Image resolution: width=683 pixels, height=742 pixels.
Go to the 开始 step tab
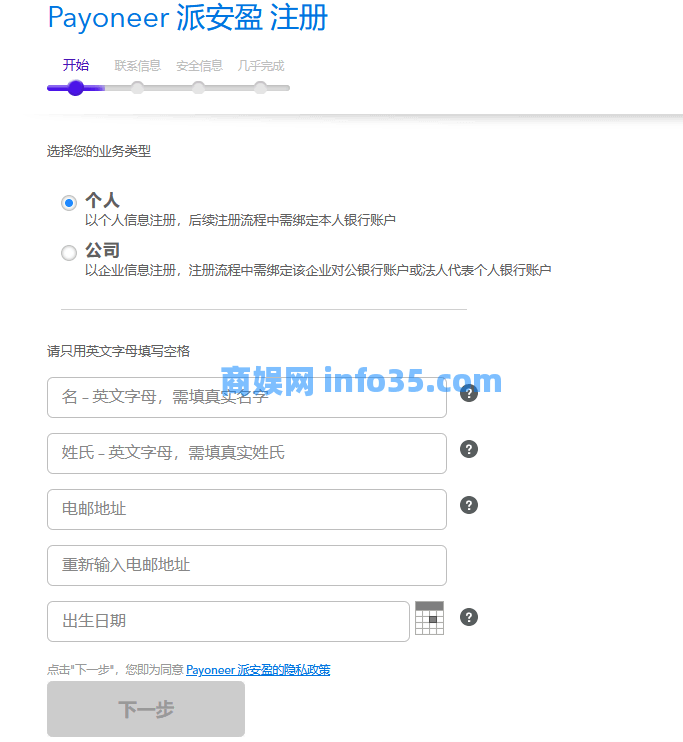(76, 65)
